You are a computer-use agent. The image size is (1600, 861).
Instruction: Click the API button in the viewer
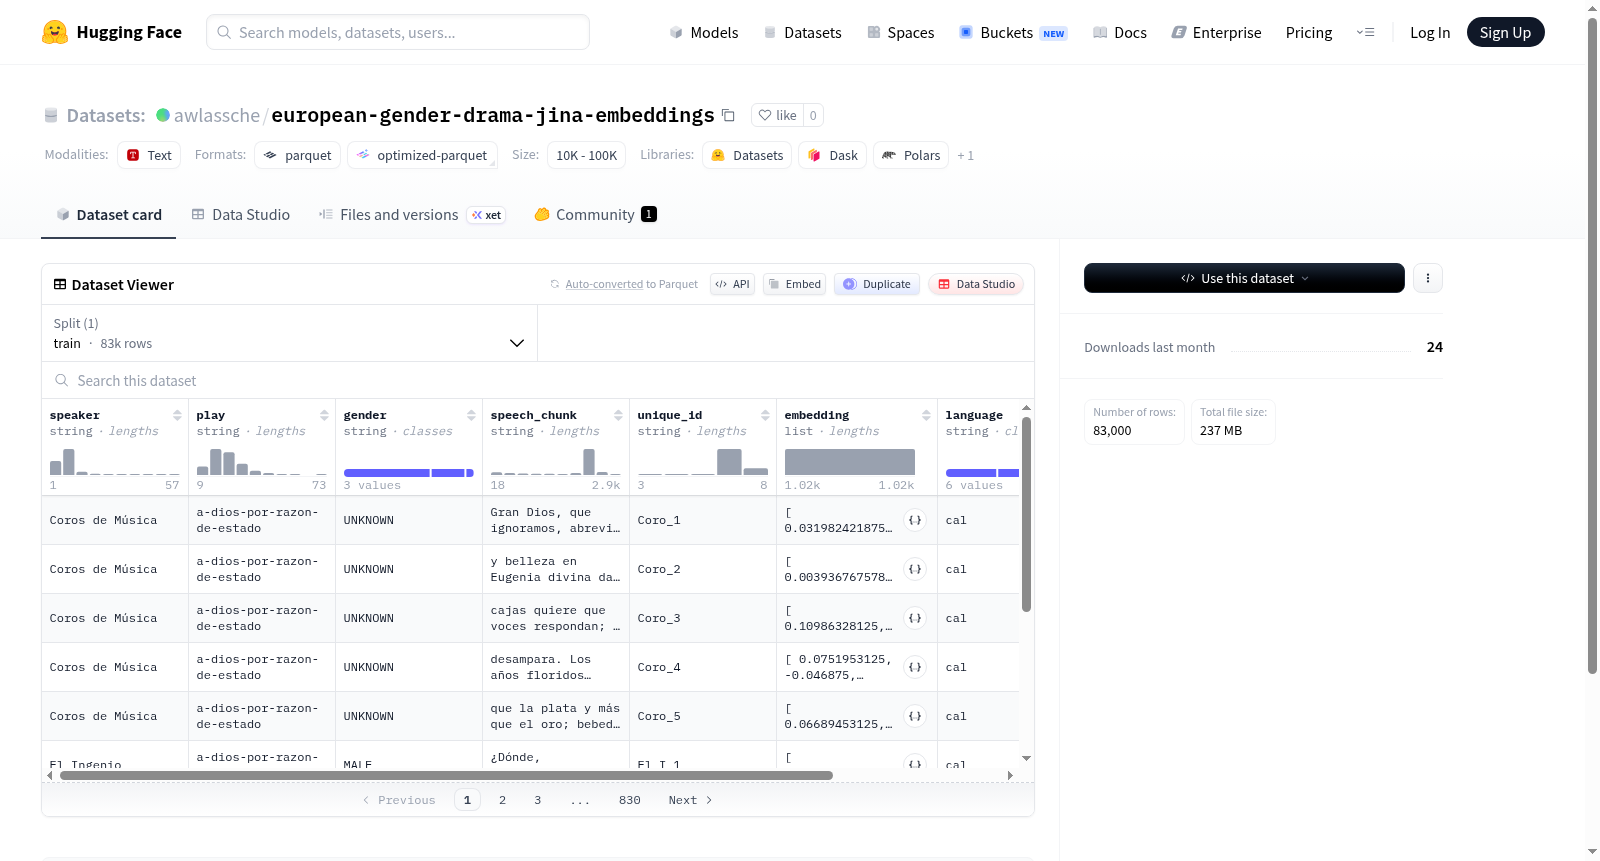[732, 284]
